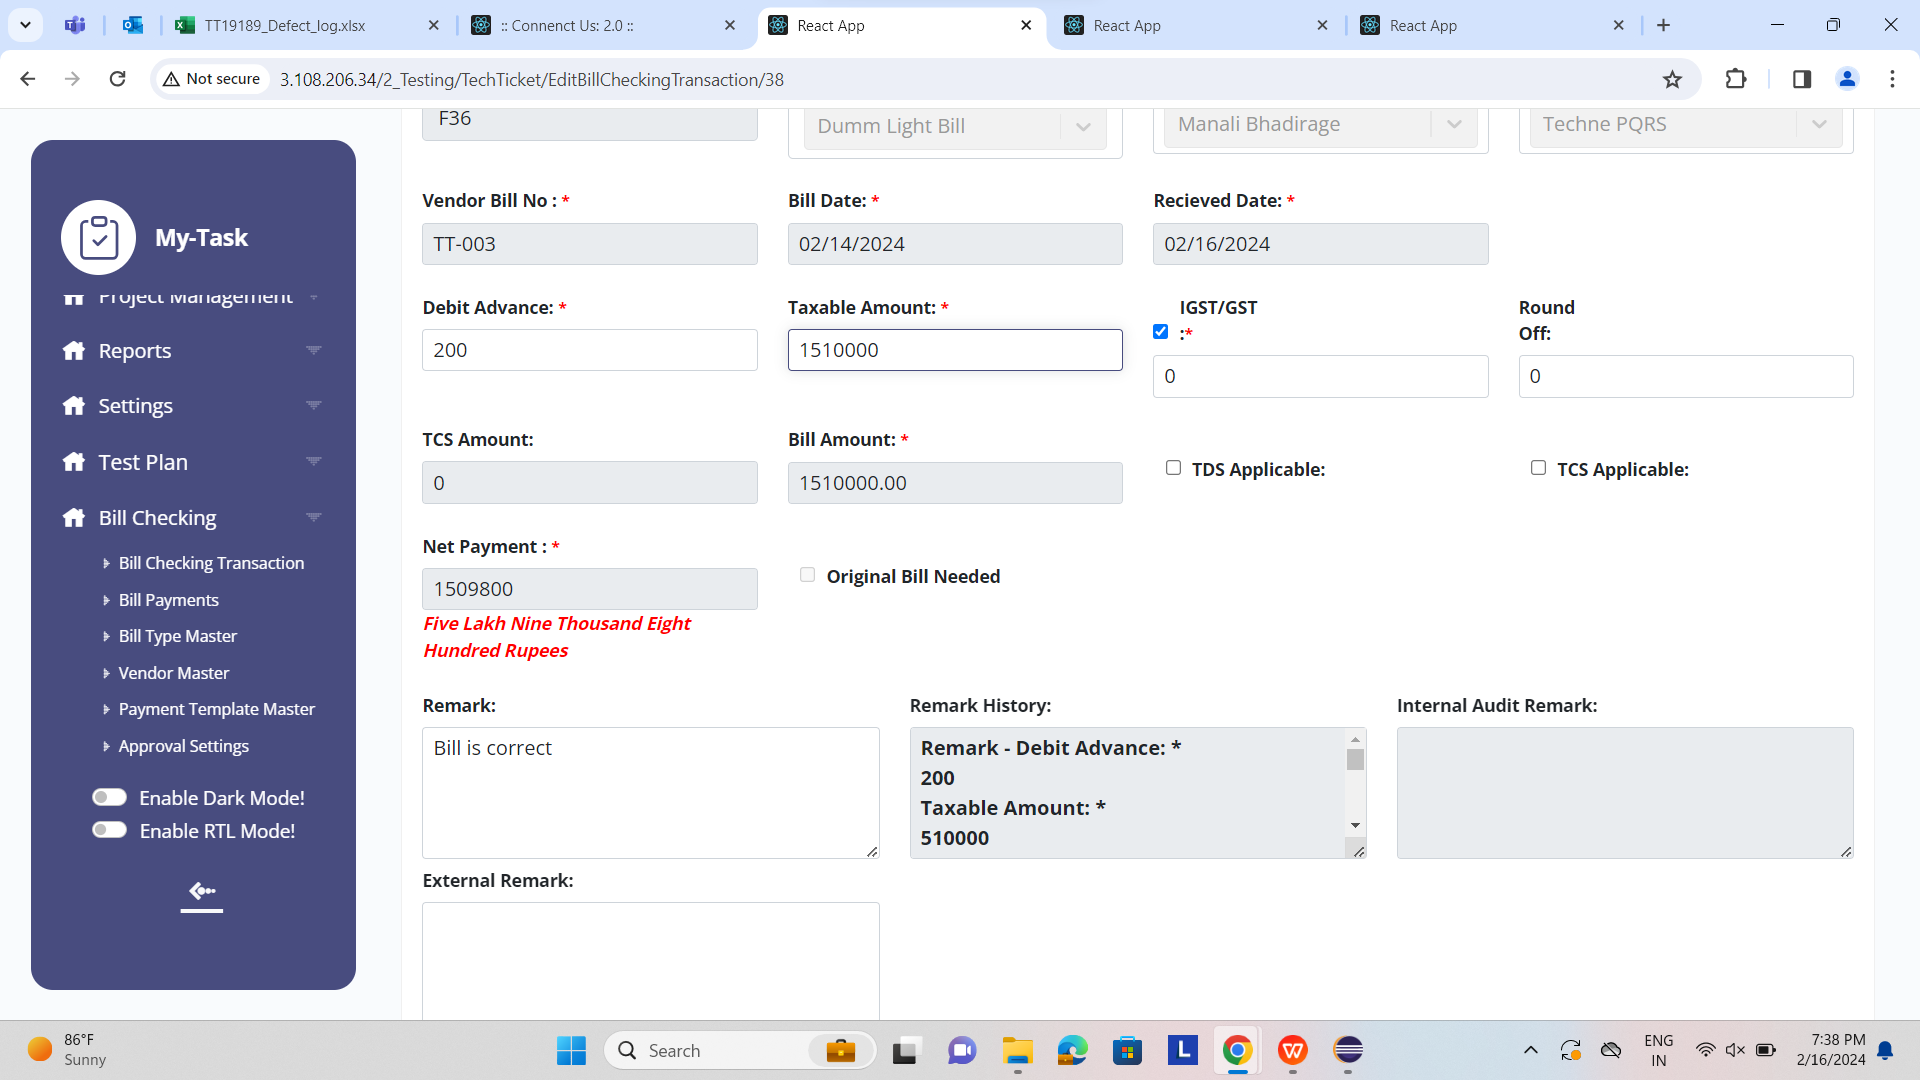Click the My-Task clipboard logo icon
The height and width of the screenshot is (1080, 1920).
tap(98, 237)
